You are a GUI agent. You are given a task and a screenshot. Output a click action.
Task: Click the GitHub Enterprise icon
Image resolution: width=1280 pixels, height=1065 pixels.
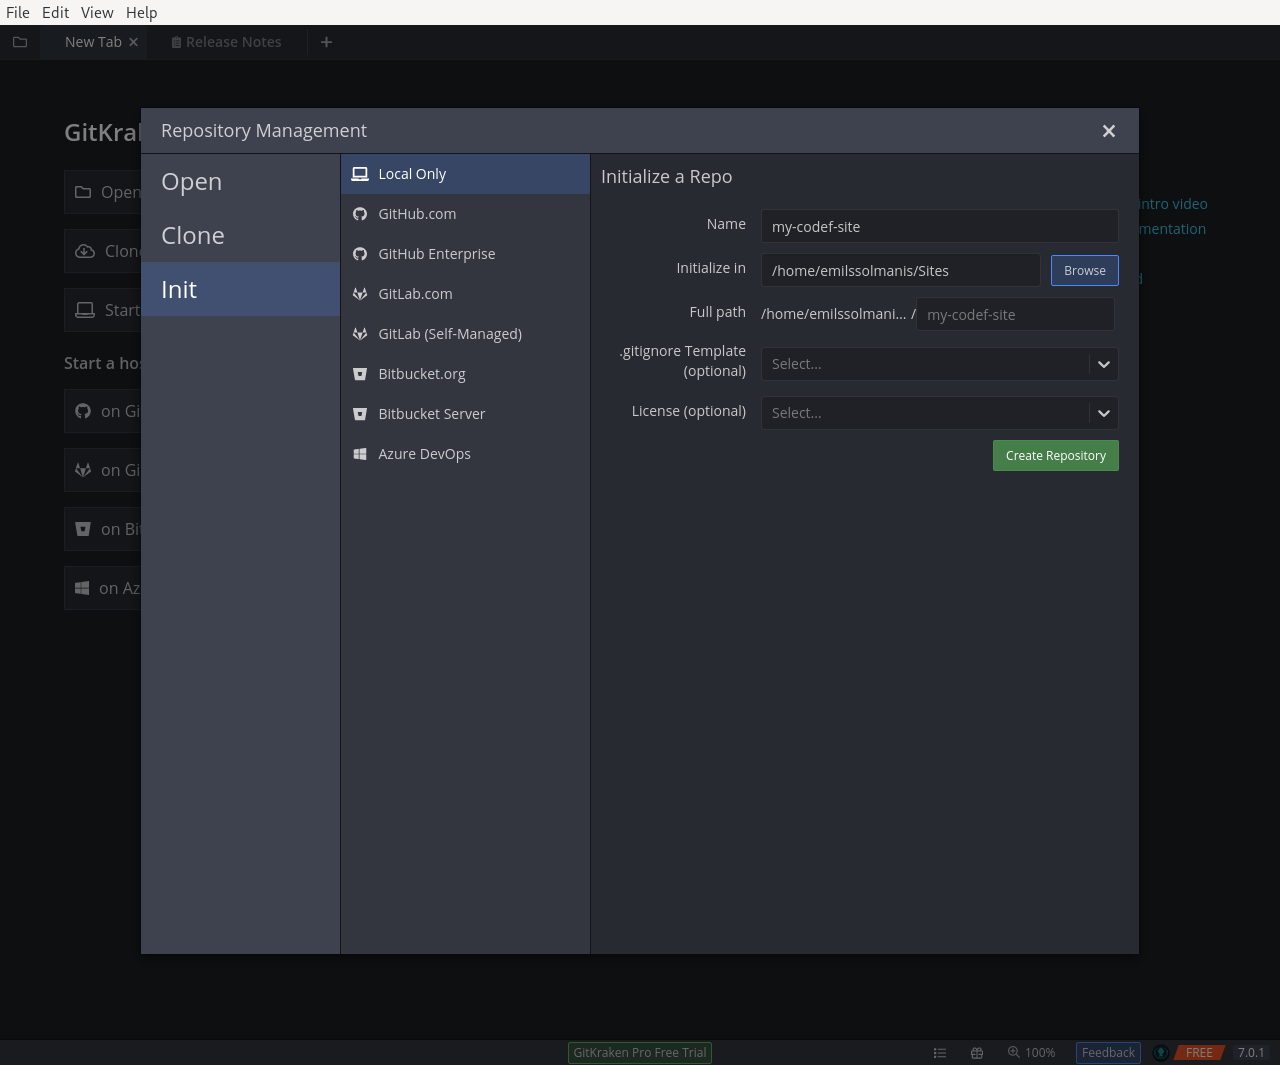pyautogui.click(x=360, y=254)
